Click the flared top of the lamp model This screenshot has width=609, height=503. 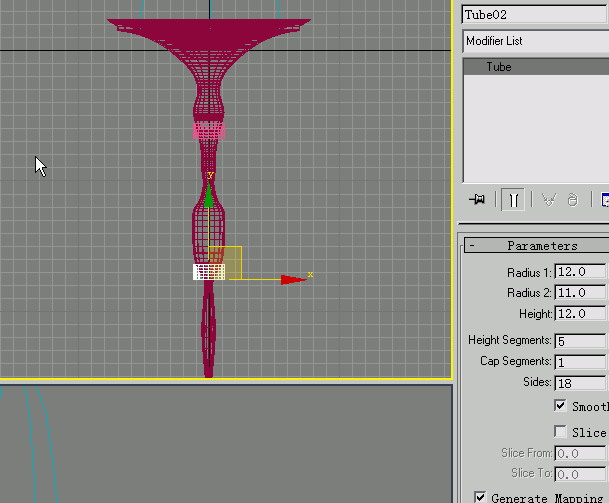209,33
